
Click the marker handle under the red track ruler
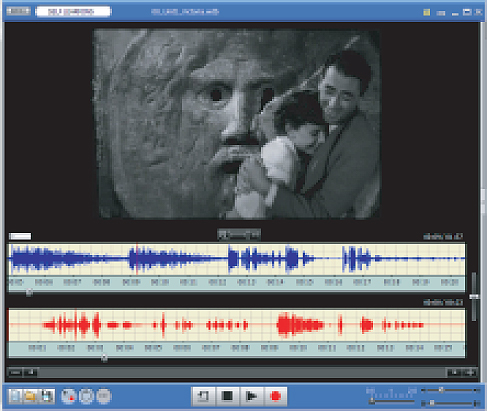coord(104,358)
